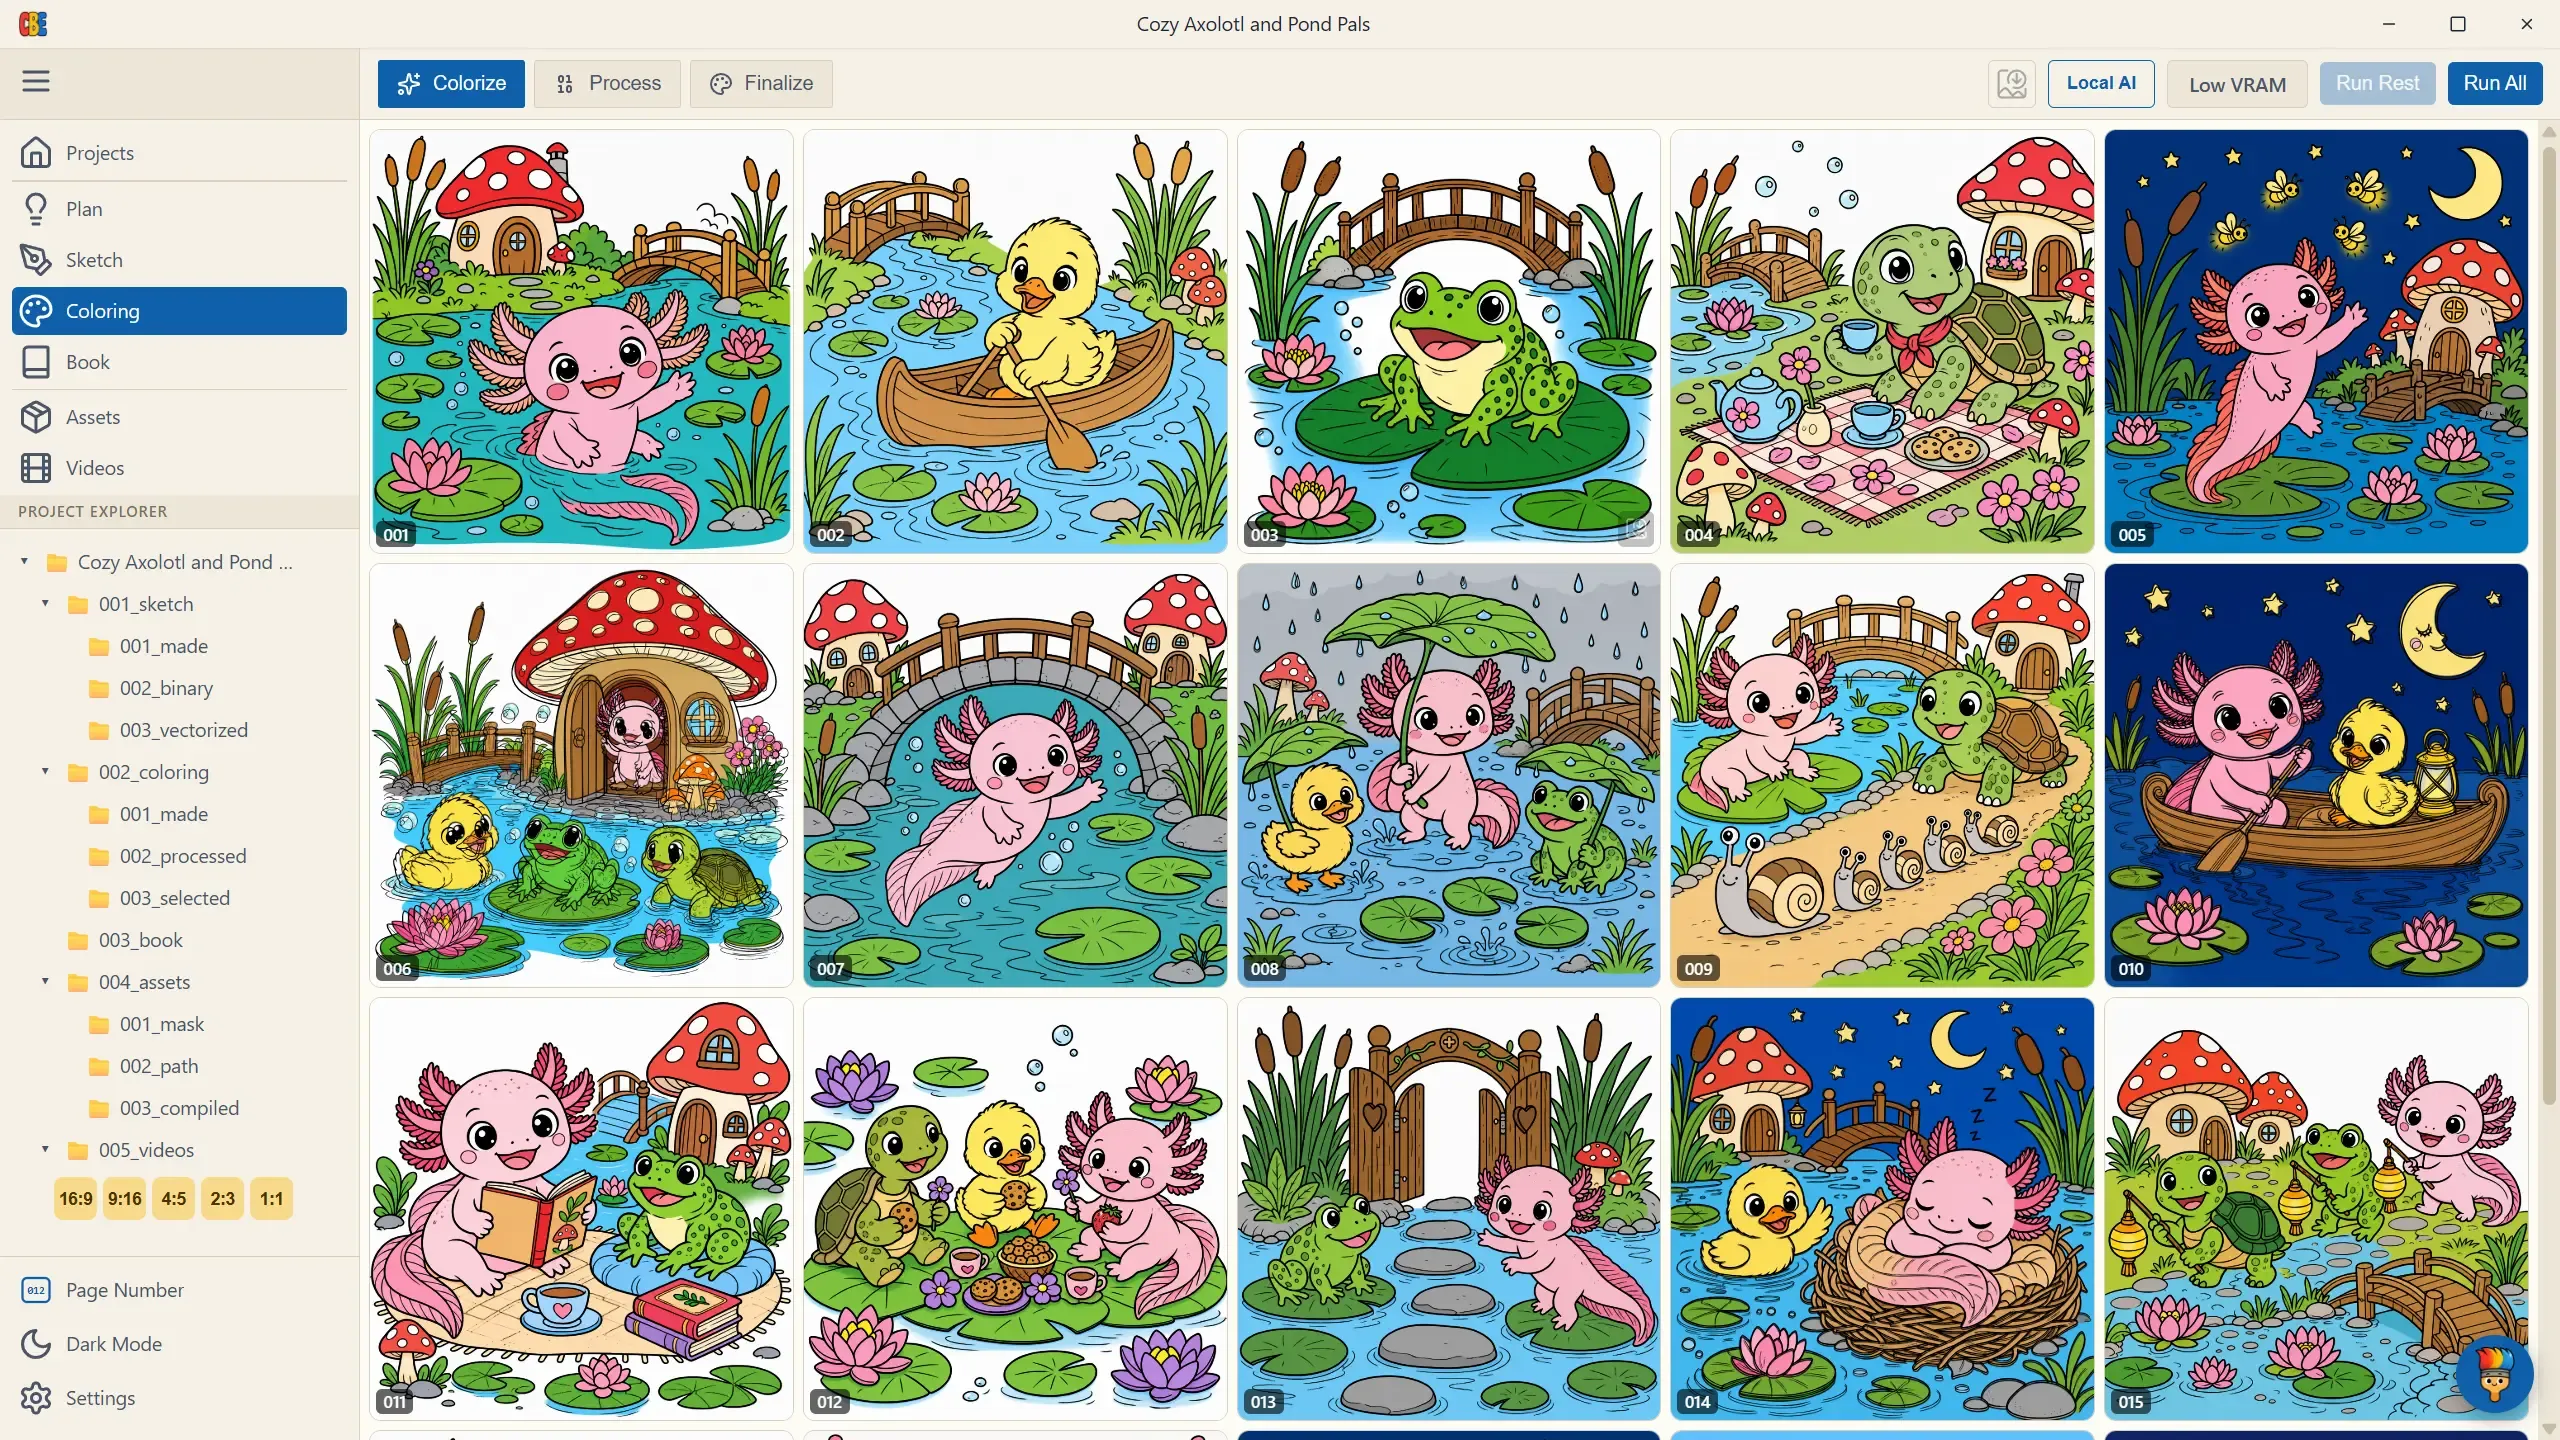This screenshot has width=2560, height=1440.
Task: Click the Projects home icon
Action: tap(36, 152)
